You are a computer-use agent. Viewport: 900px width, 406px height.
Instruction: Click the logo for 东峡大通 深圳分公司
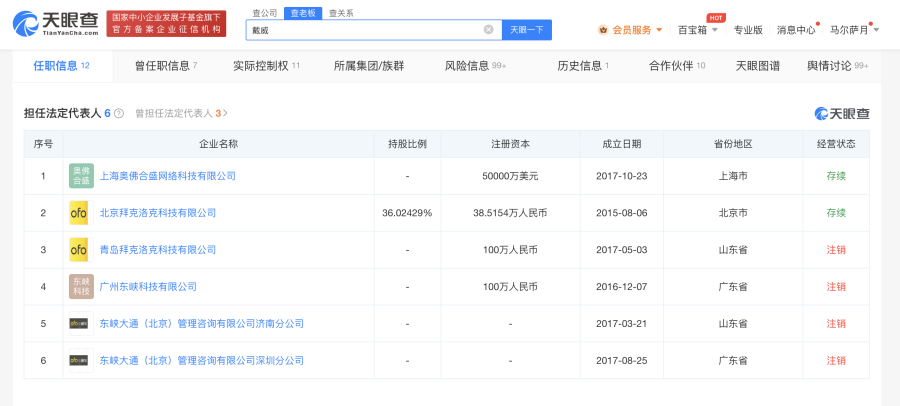pyautogui.click(x=79, y=360)
